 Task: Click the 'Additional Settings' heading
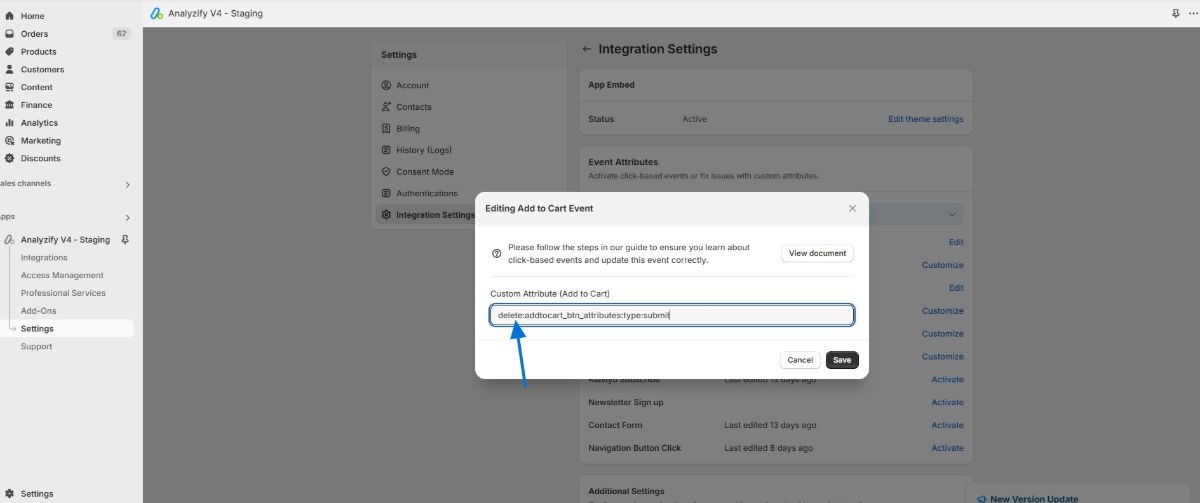click(x=627, y=491)
